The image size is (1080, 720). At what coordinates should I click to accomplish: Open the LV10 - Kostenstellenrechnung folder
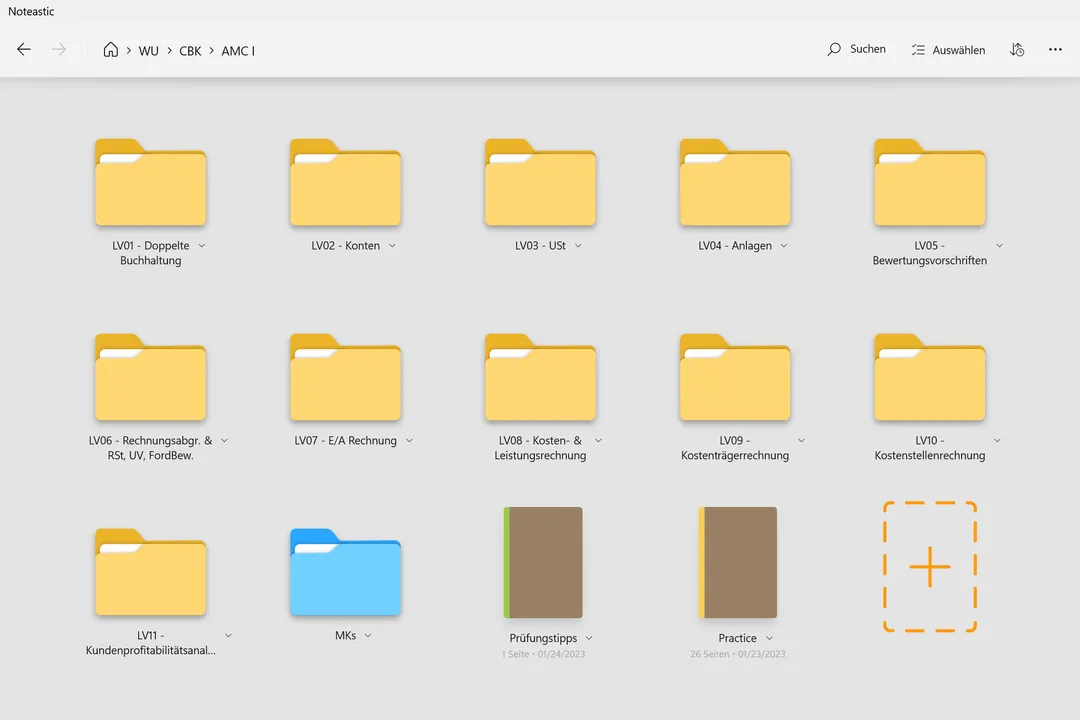pyautogui.click(x=929, y=378)
